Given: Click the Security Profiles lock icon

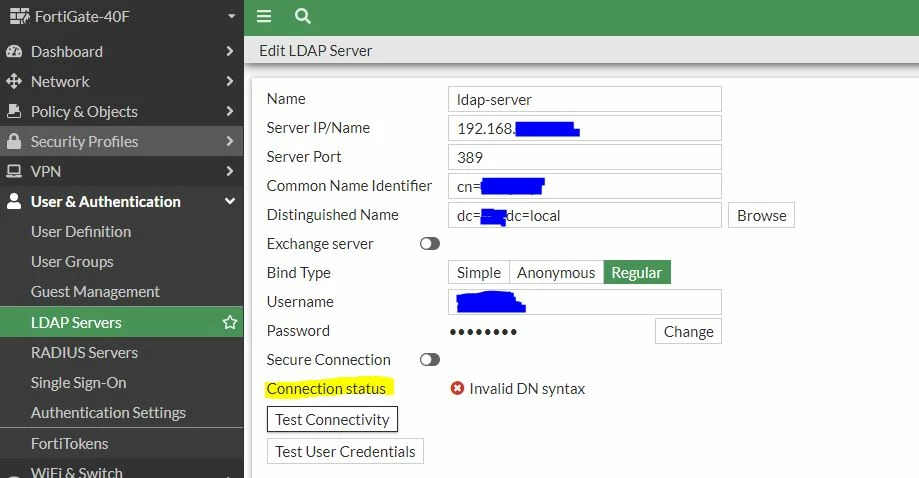Looking at the screenshot, I should [14, 141].
